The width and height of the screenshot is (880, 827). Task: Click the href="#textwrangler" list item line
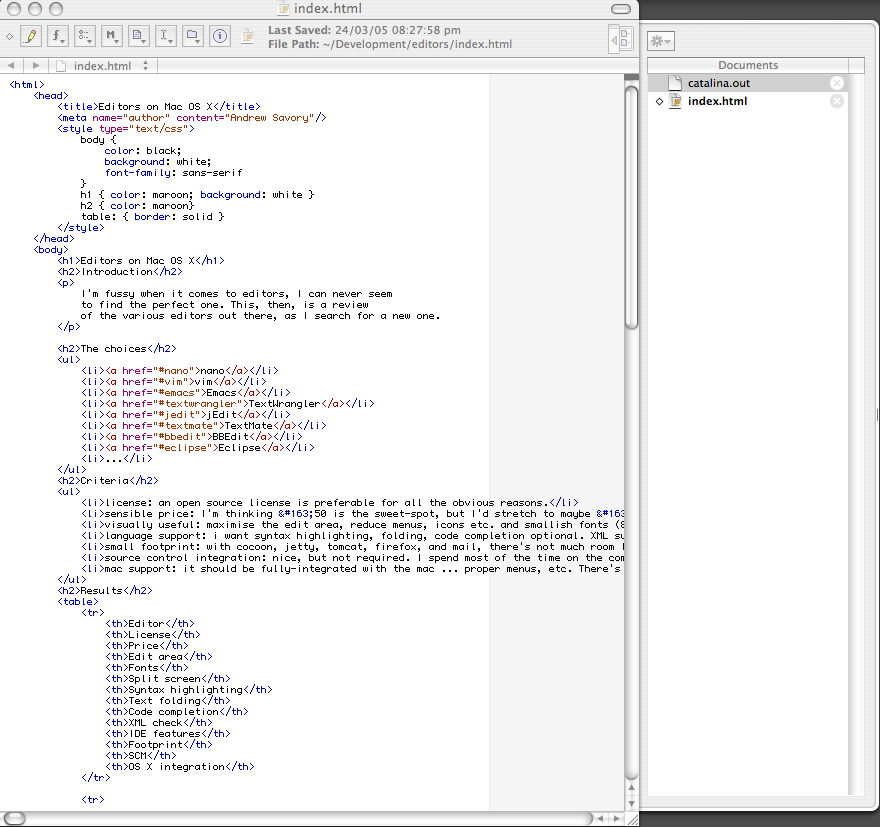[228, 403]
